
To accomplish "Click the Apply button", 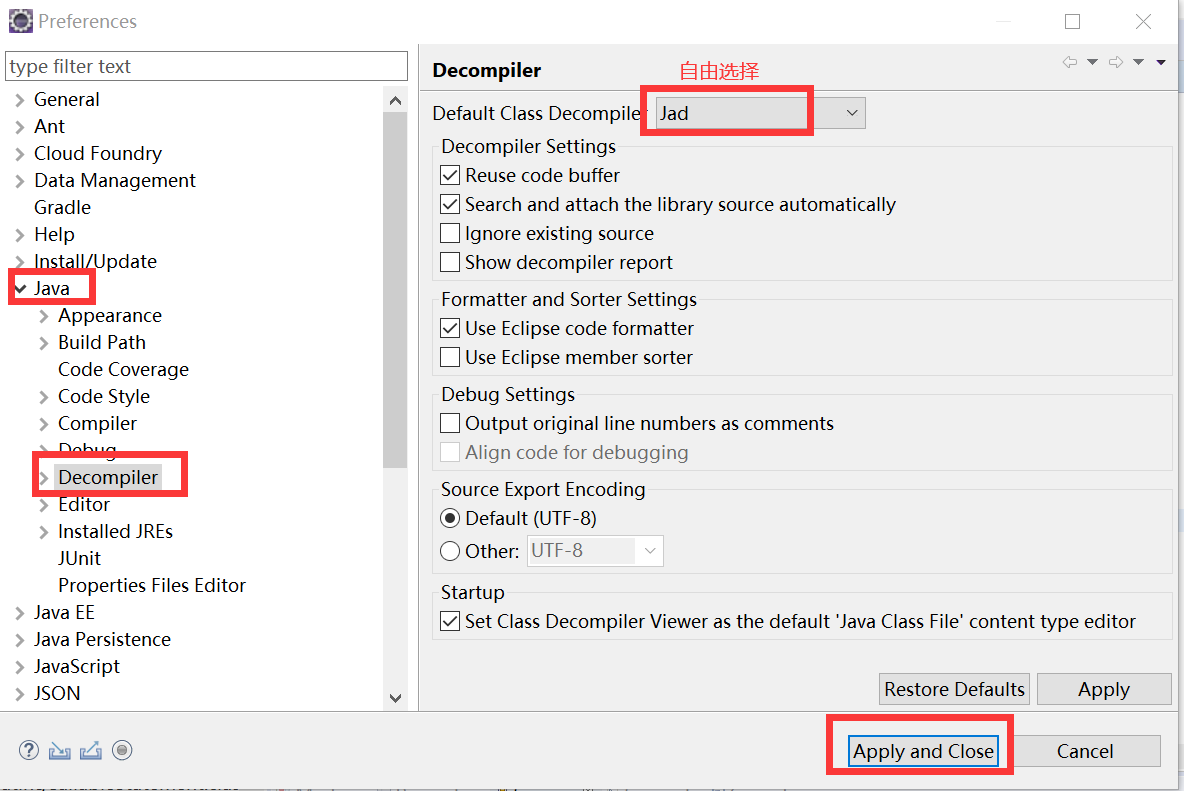I will click(x=1104, y=689).
